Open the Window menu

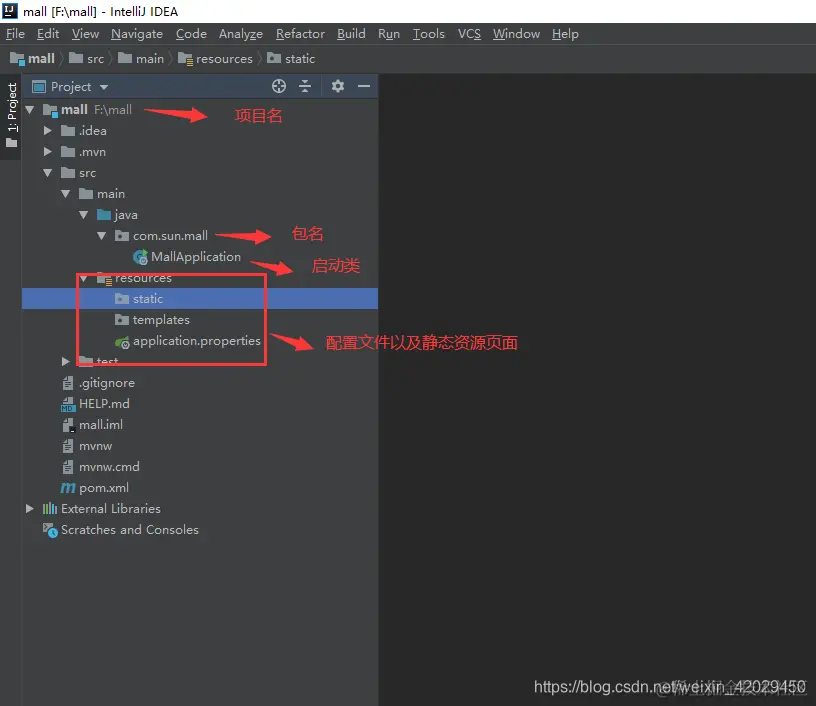point(516,34)
